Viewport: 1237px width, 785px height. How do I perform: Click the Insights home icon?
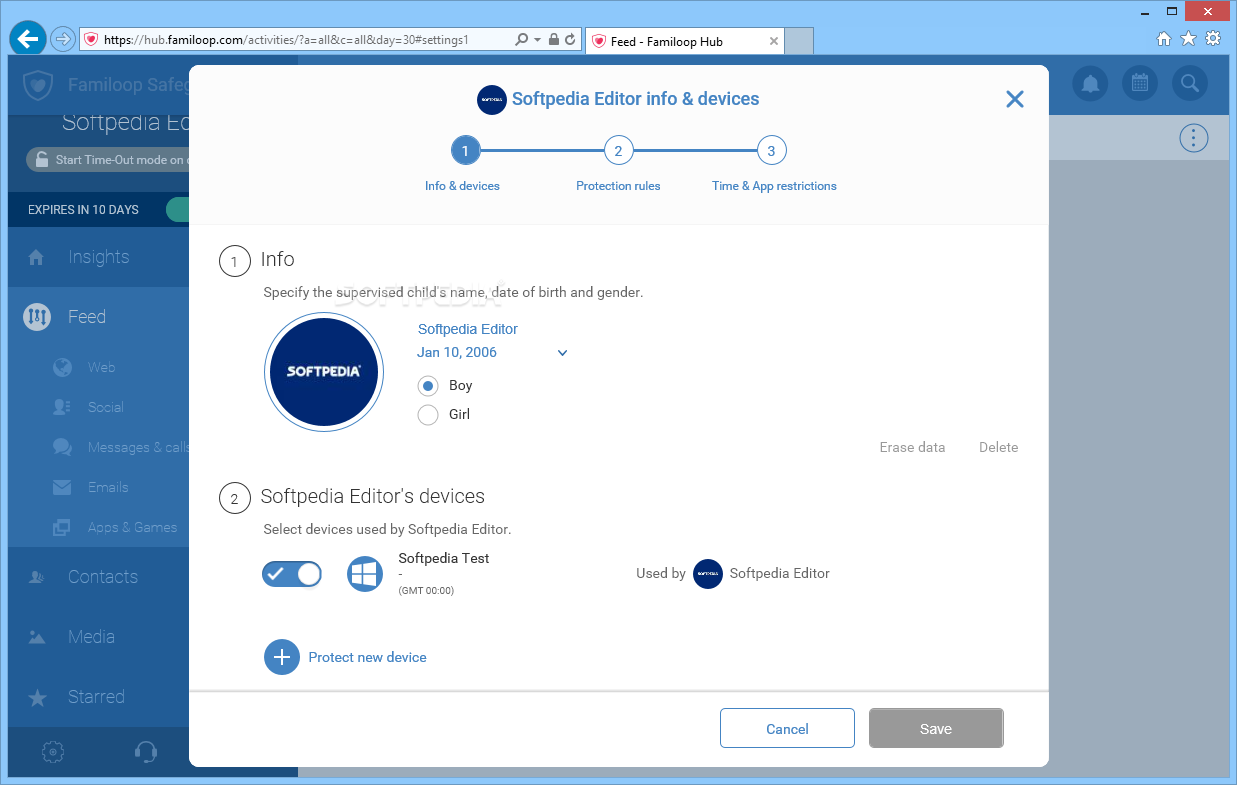tap(37, 258)
